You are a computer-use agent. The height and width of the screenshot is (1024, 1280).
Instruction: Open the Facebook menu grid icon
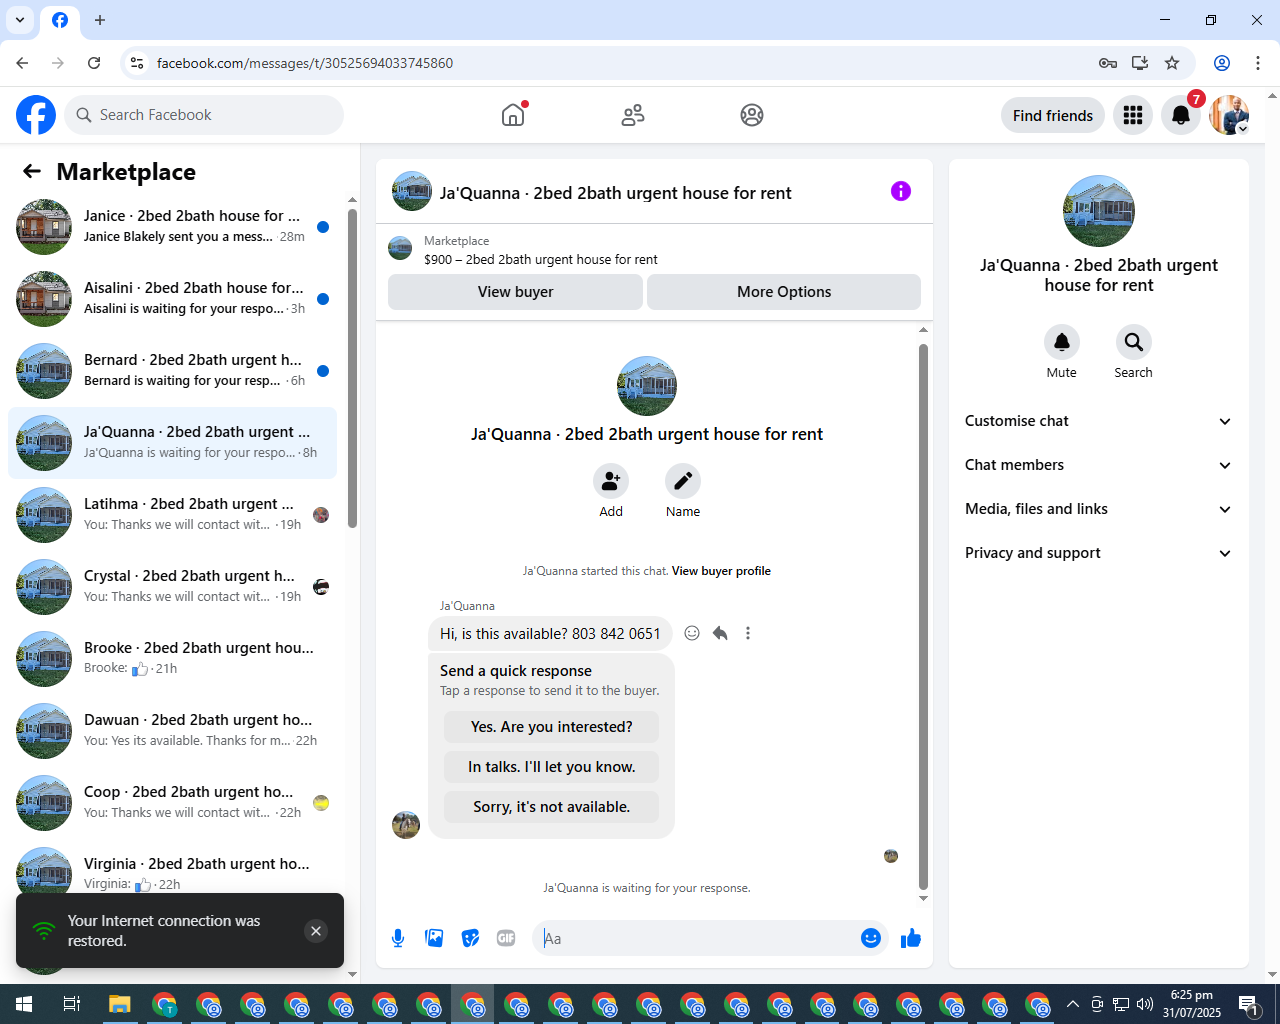tap(1133, 115)
